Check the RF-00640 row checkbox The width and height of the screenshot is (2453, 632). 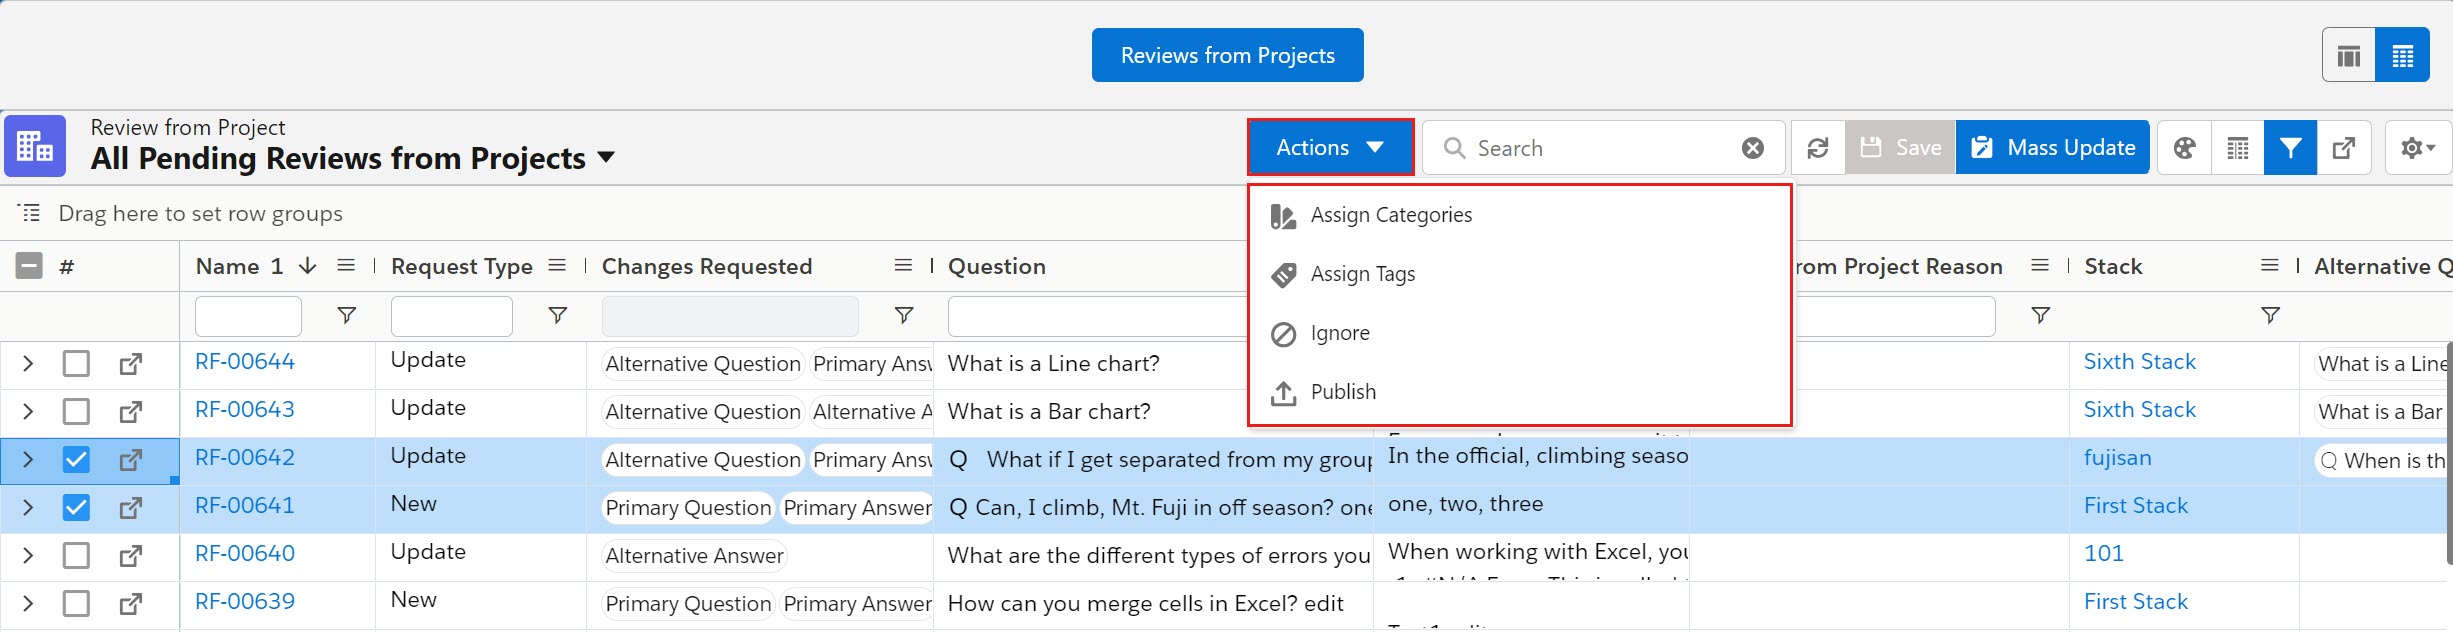pos(76,556)
